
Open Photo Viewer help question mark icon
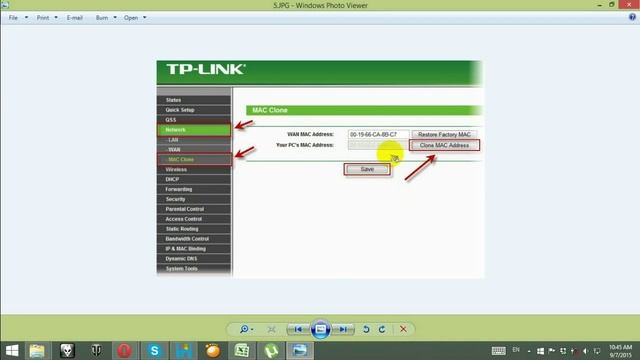coord(632,17)
